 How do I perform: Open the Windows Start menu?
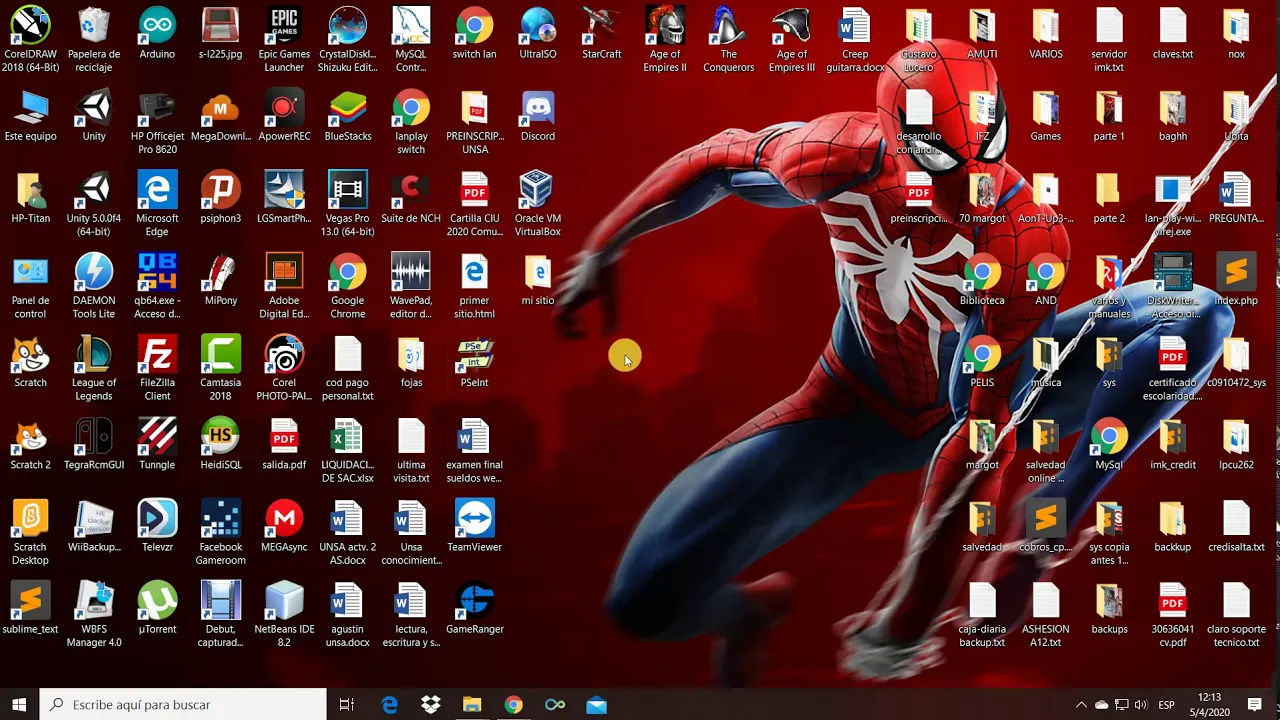19,705
